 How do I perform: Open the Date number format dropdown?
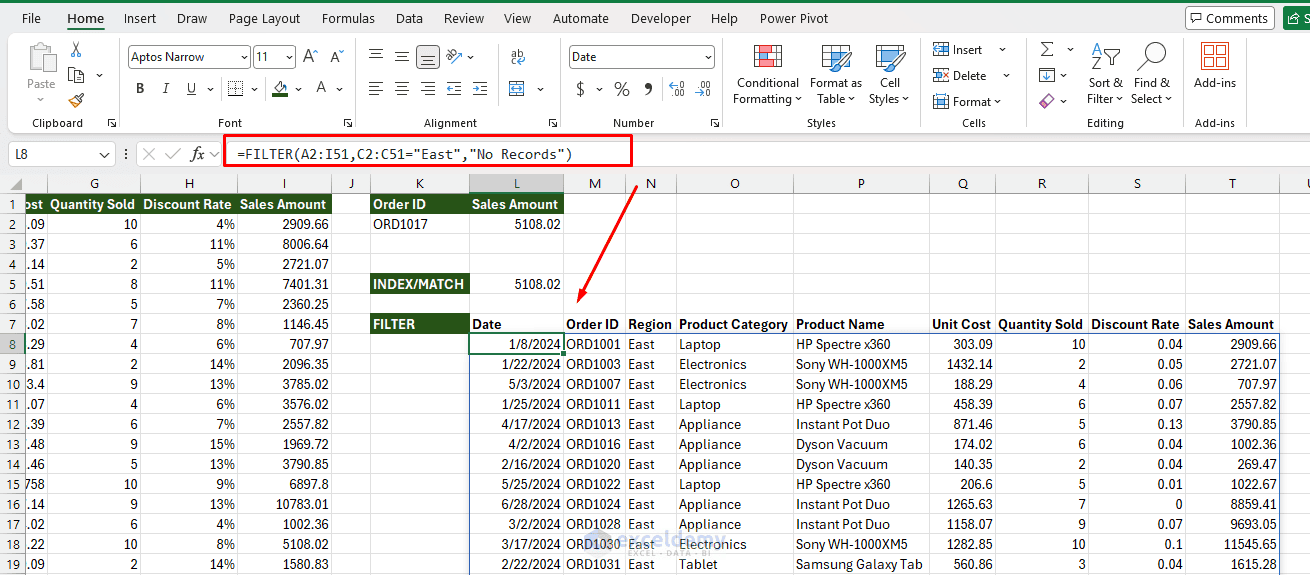pyautogui.click(x=709, y=57)
